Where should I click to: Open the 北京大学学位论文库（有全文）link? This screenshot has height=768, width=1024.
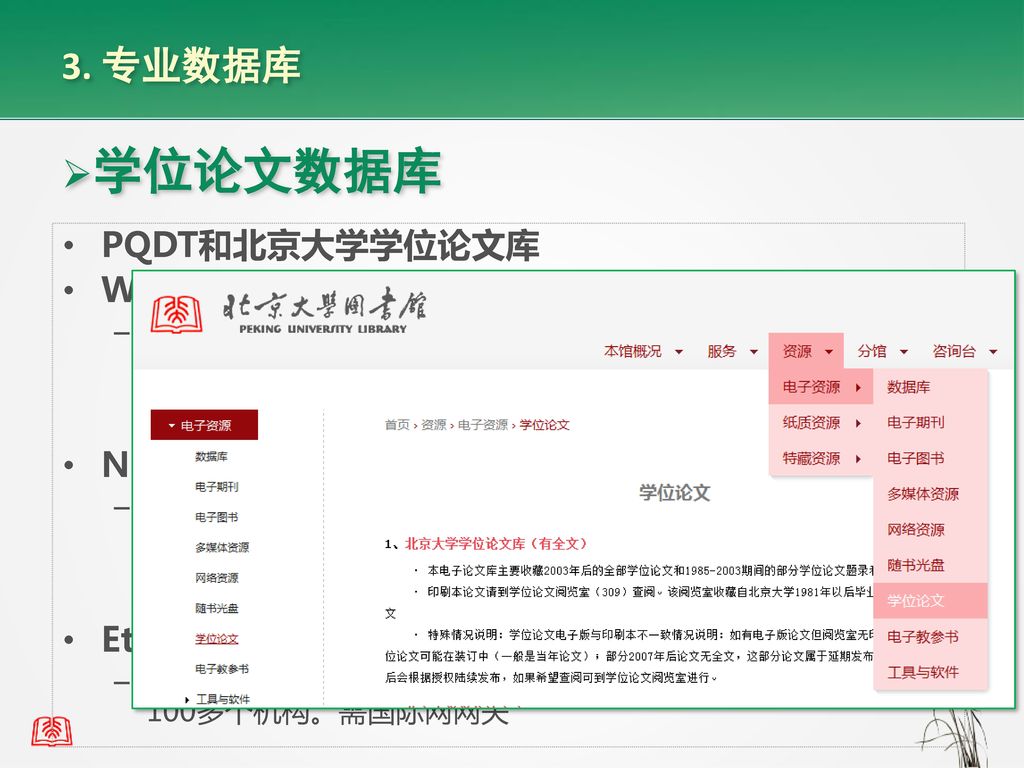click(496, 543)
